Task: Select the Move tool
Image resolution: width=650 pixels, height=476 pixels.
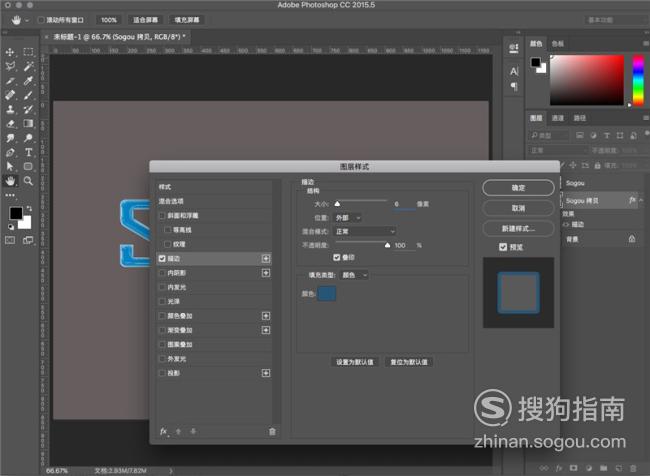Action: coord(10,52)
